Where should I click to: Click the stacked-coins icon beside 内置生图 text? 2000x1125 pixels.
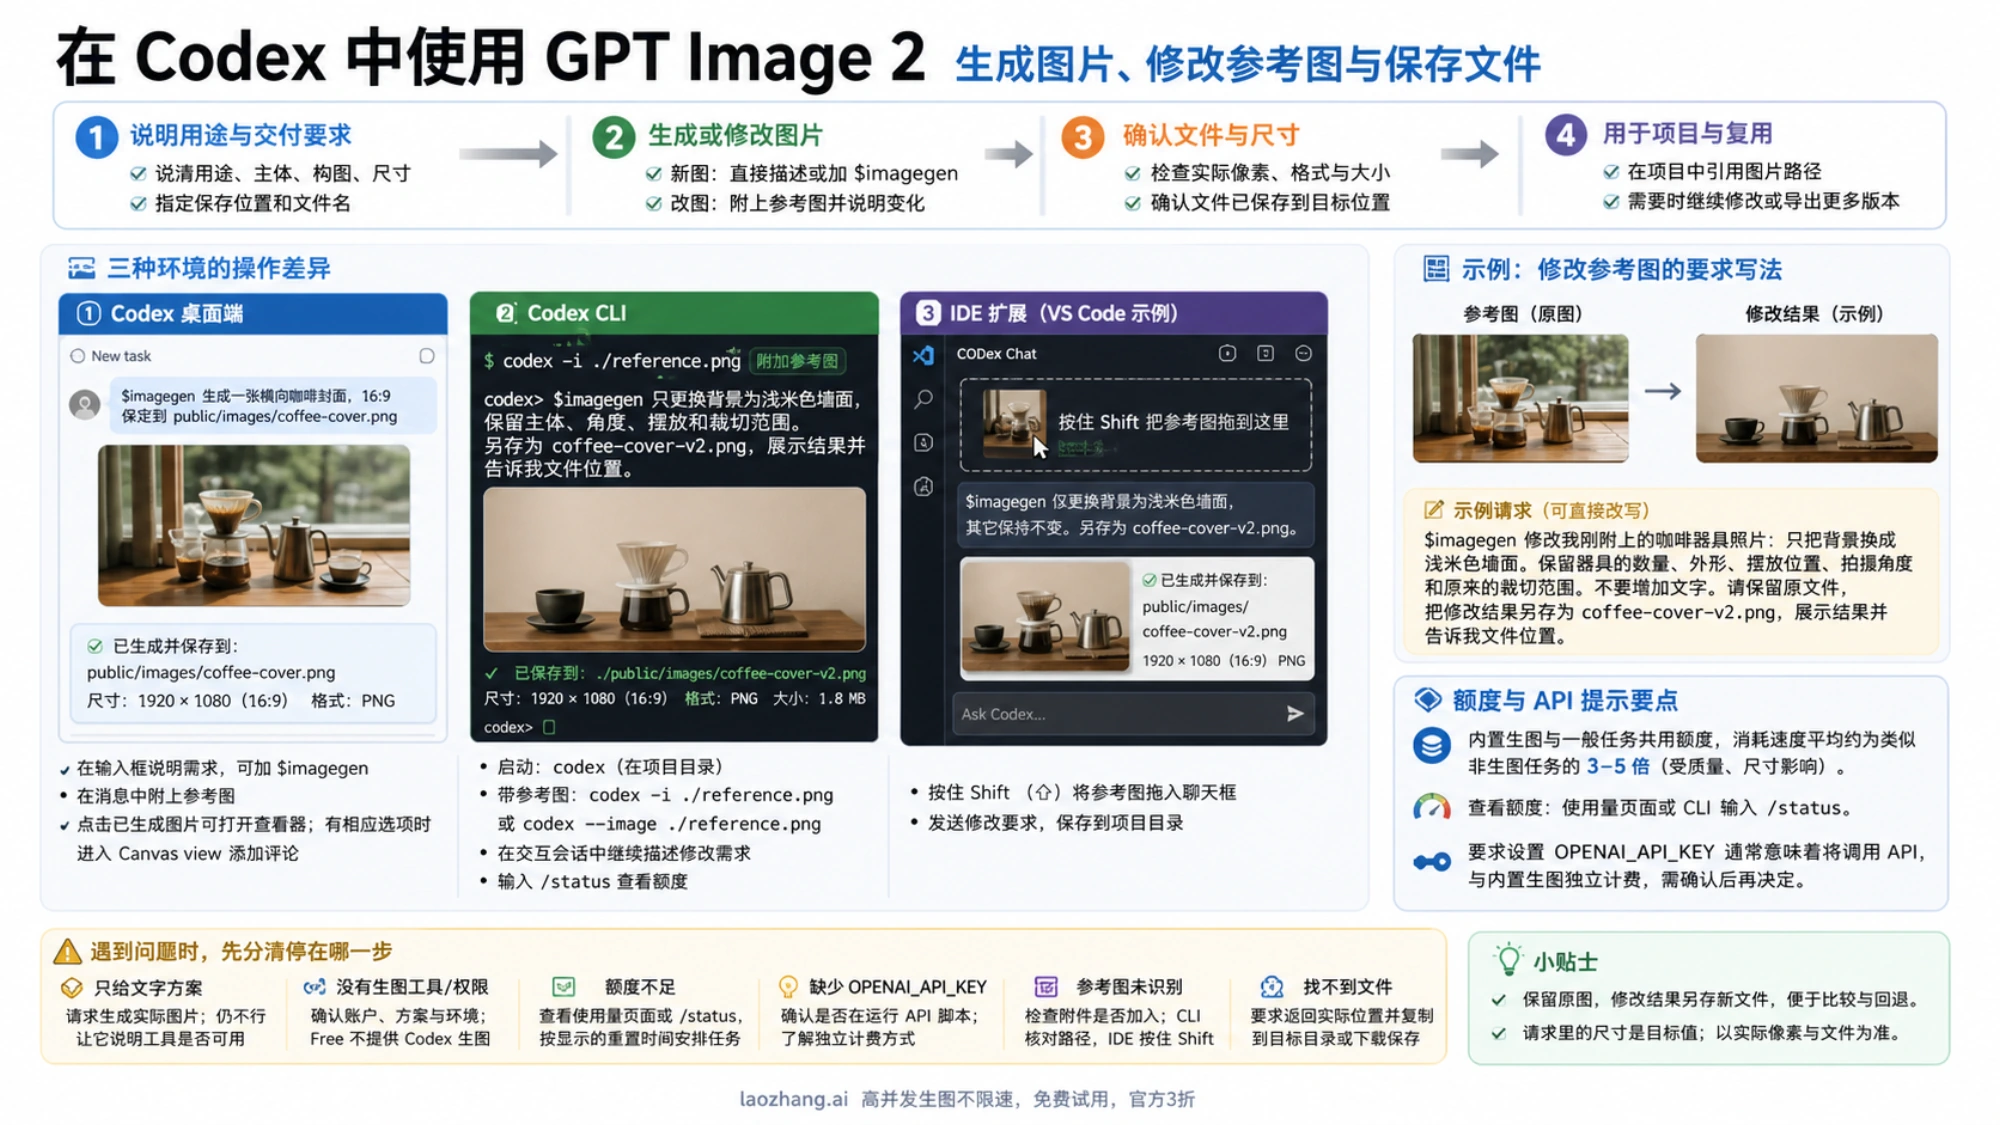(x=1431, y=745)
